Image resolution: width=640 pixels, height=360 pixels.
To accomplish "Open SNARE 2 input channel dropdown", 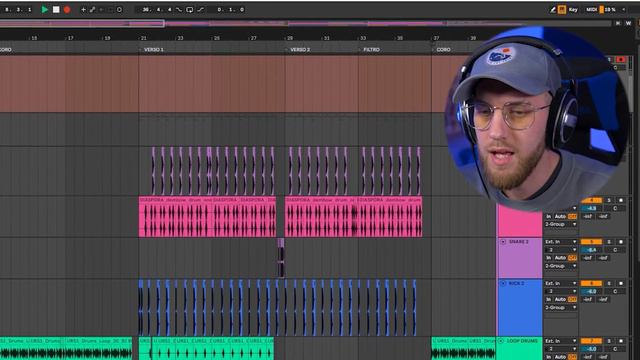I will pyautogui.click(x=561, y=250).
